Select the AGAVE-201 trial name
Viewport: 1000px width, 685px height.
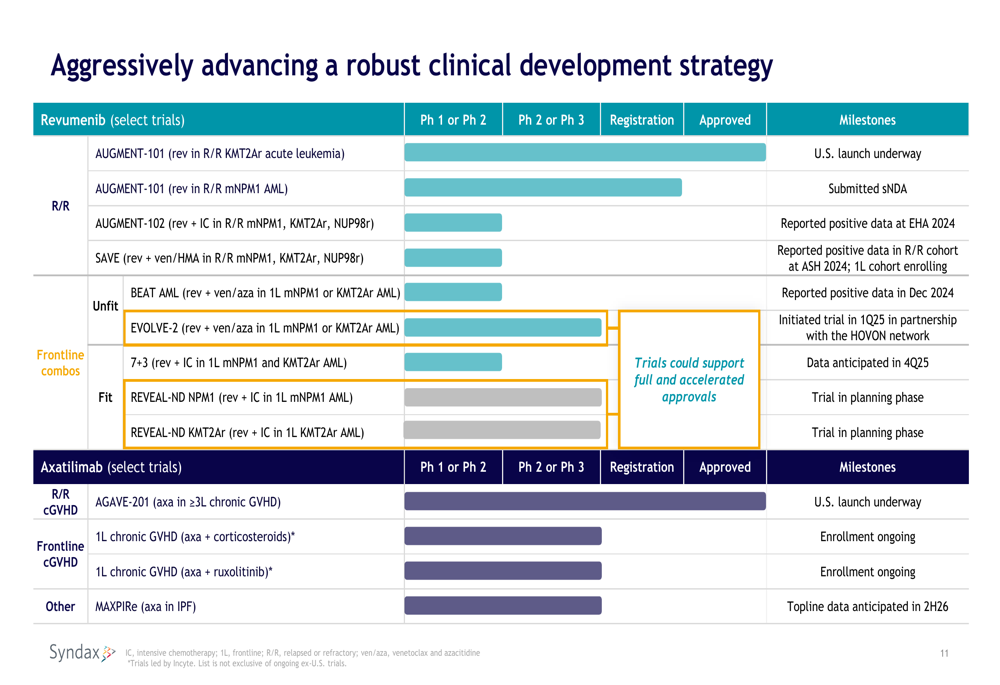188,502
